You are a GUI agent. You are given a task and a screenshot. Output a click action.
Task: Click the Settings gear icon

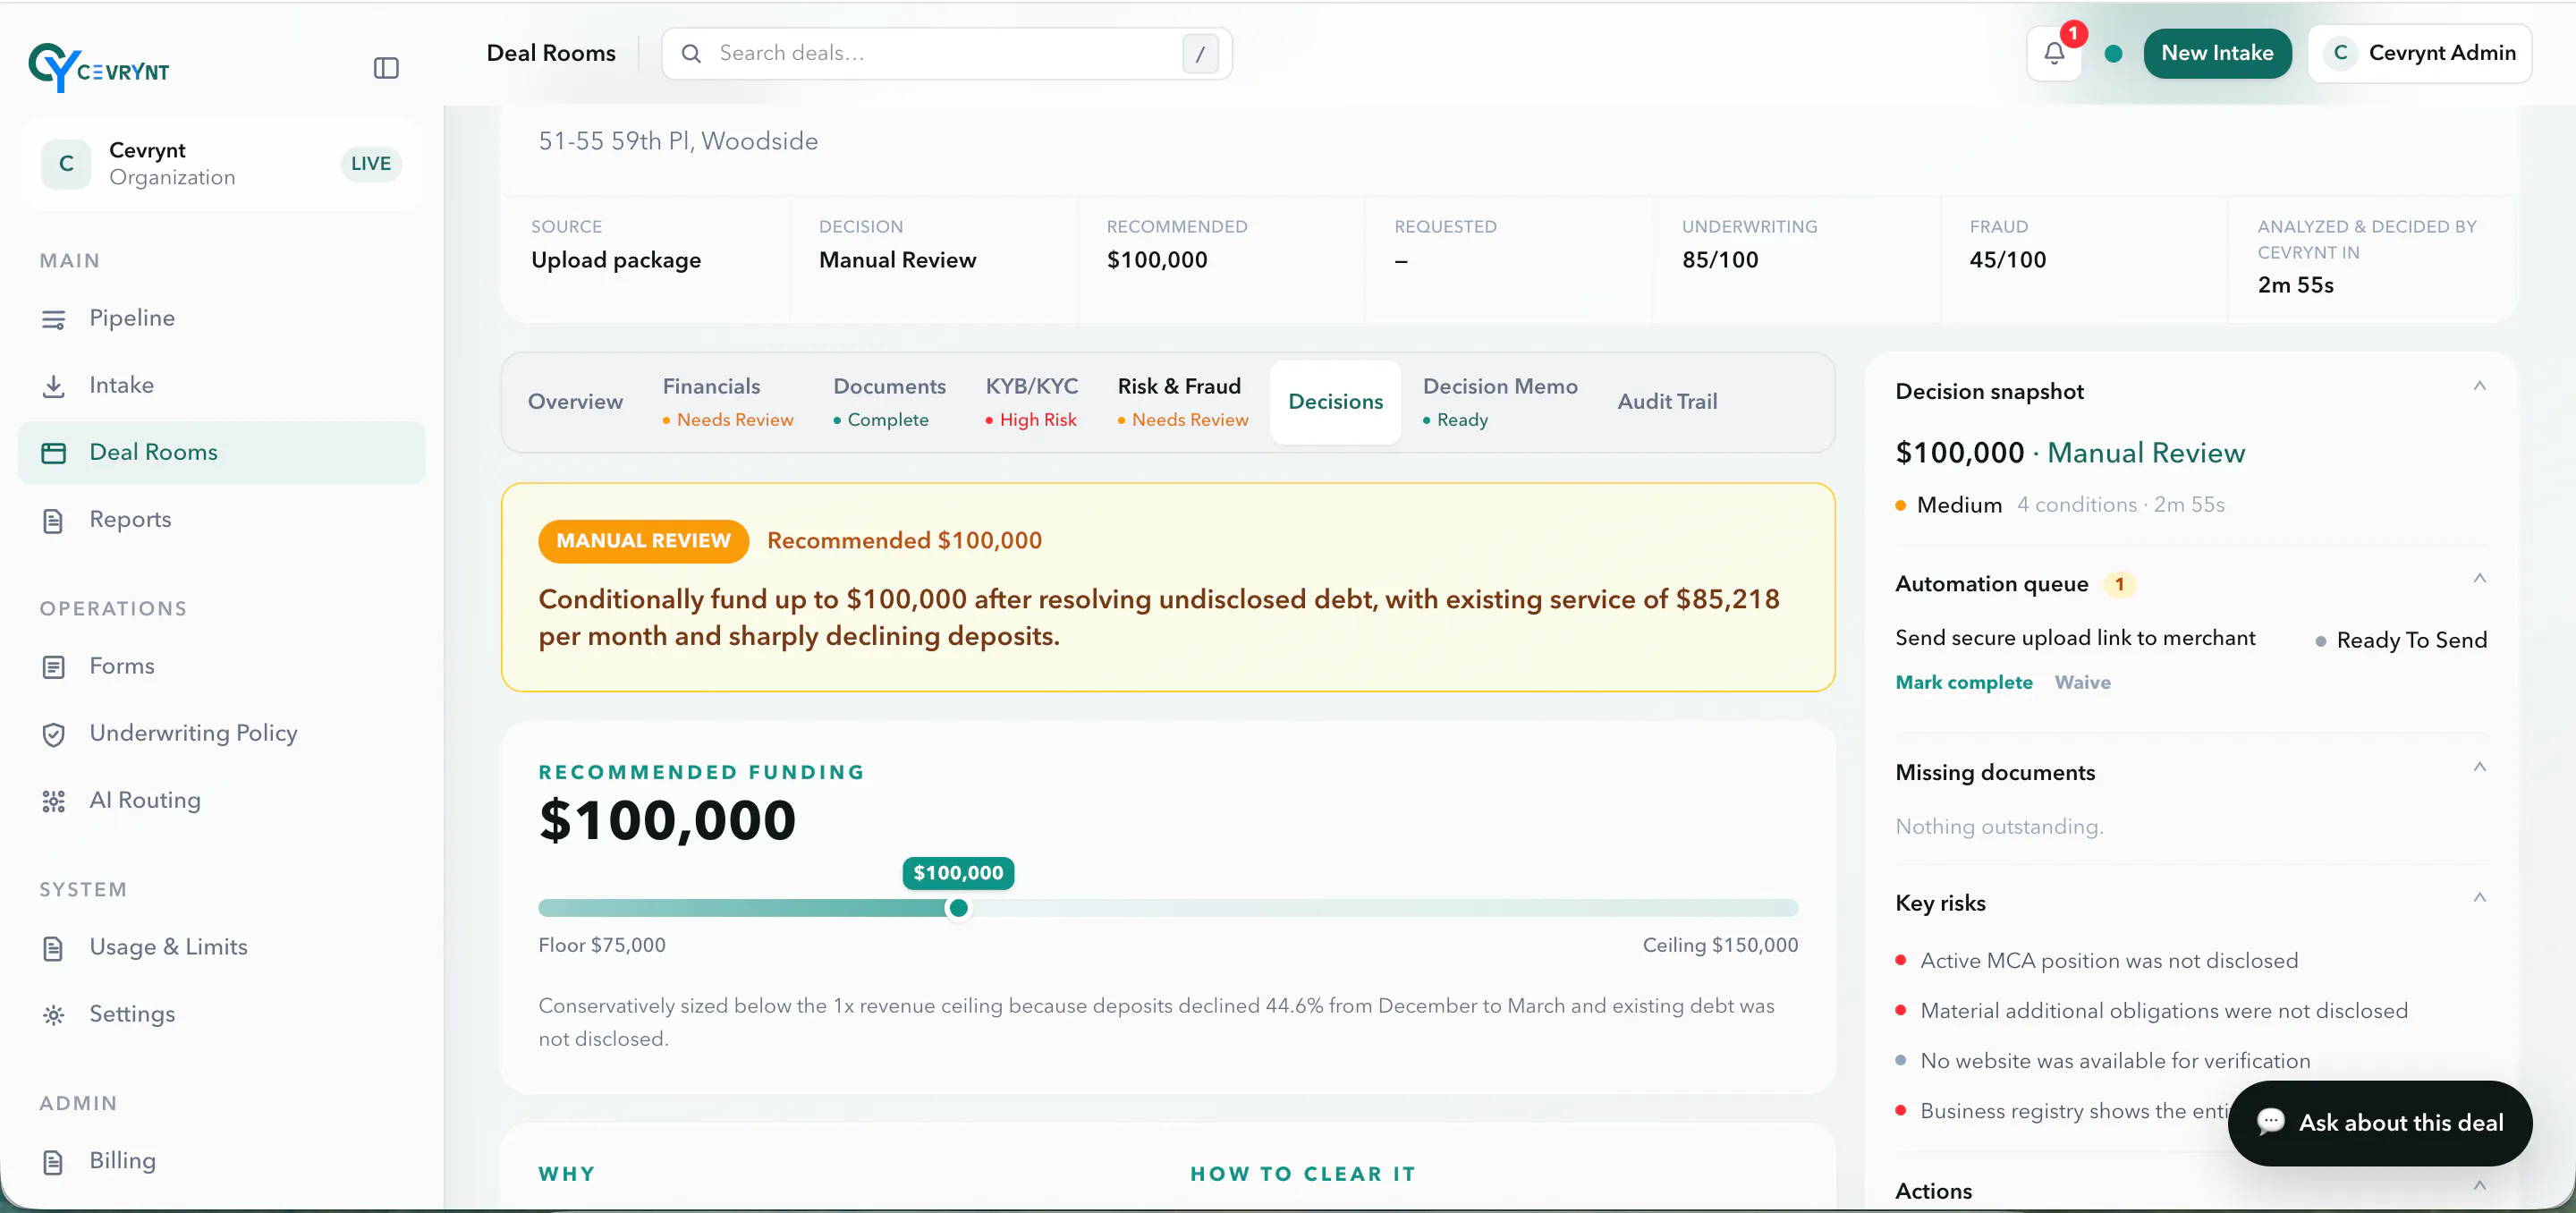[54, 1015]
